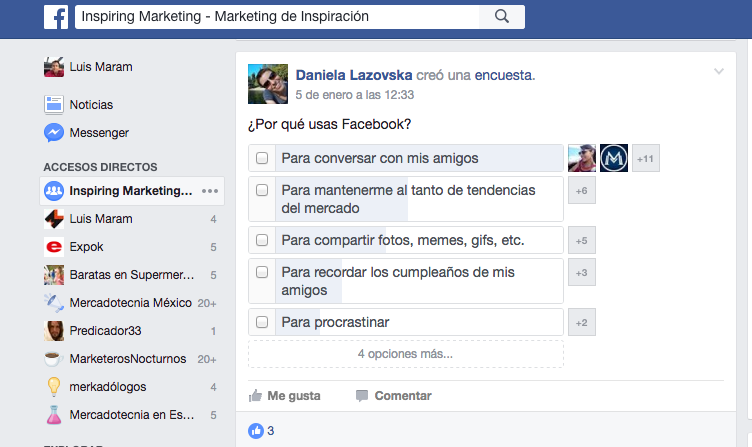The width and height of the screenshot is (752, 447).
Task: Show +2 voters for procrastinar option
Action: [582, 322]
